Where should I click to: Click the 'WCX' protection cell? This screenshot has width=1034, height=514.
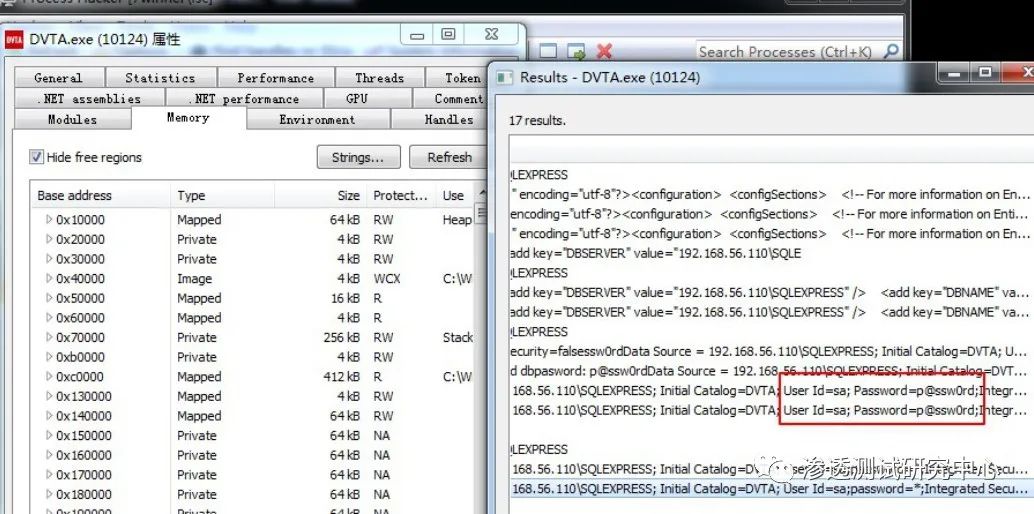click(x=387, y=278)
